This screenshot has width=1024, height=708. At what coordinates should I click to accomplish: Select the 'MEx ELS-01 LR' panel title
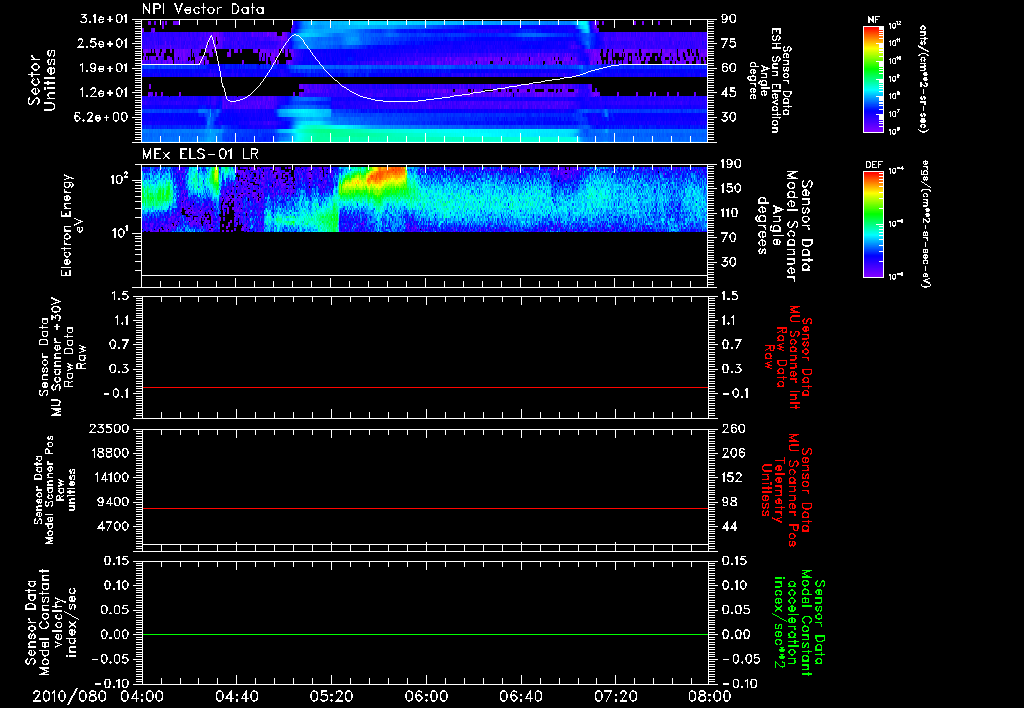pos(200,155)
